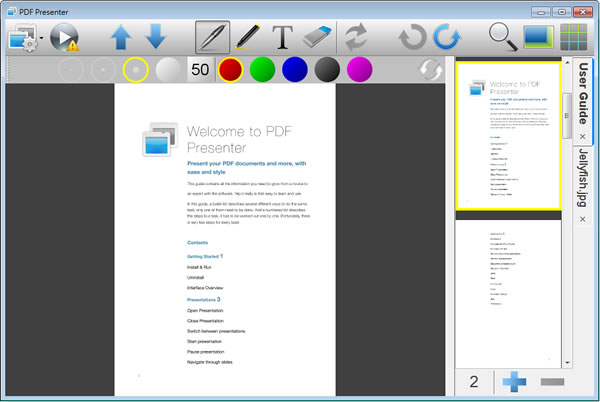Choose the yellow-outlined pen size circle

[136, 70]
